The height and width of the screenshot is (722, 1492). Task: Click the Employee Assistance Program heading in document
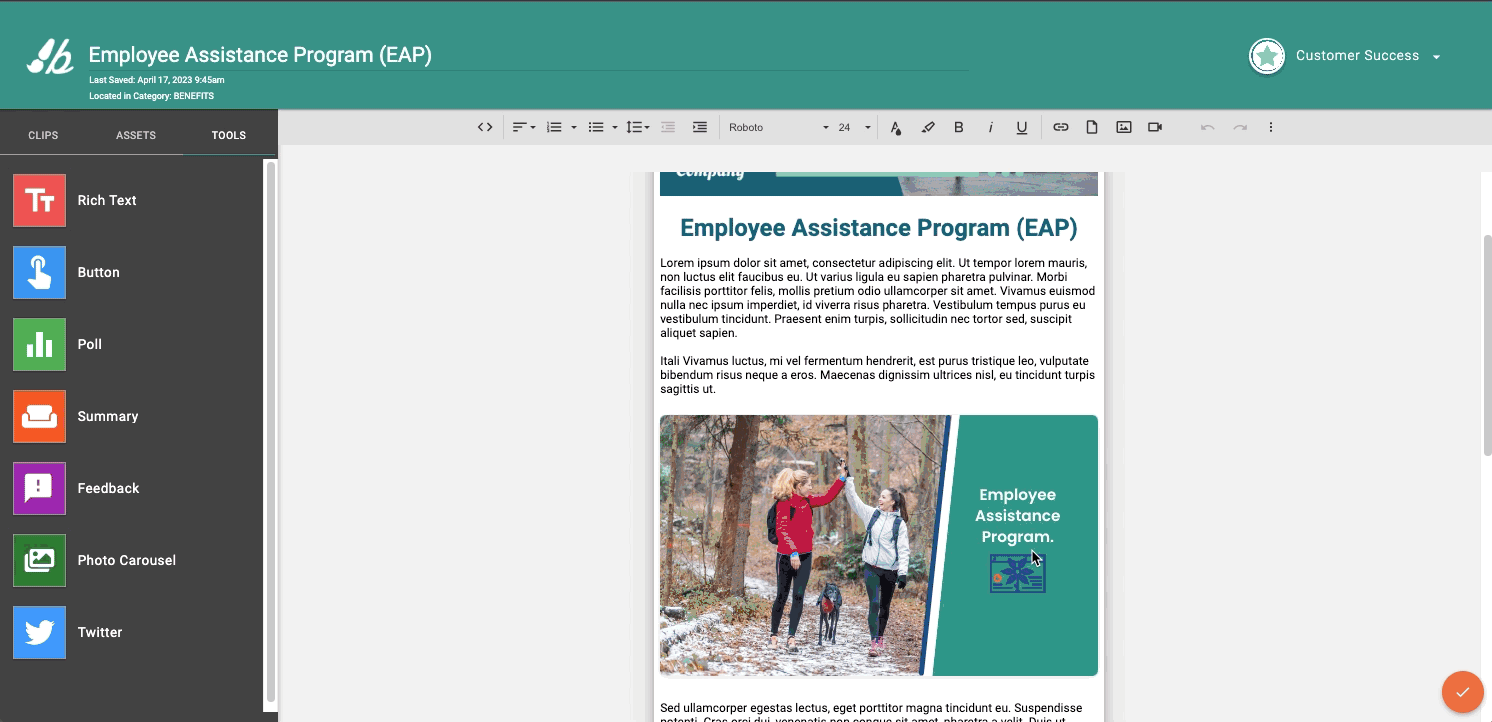[x=879, y=228]
